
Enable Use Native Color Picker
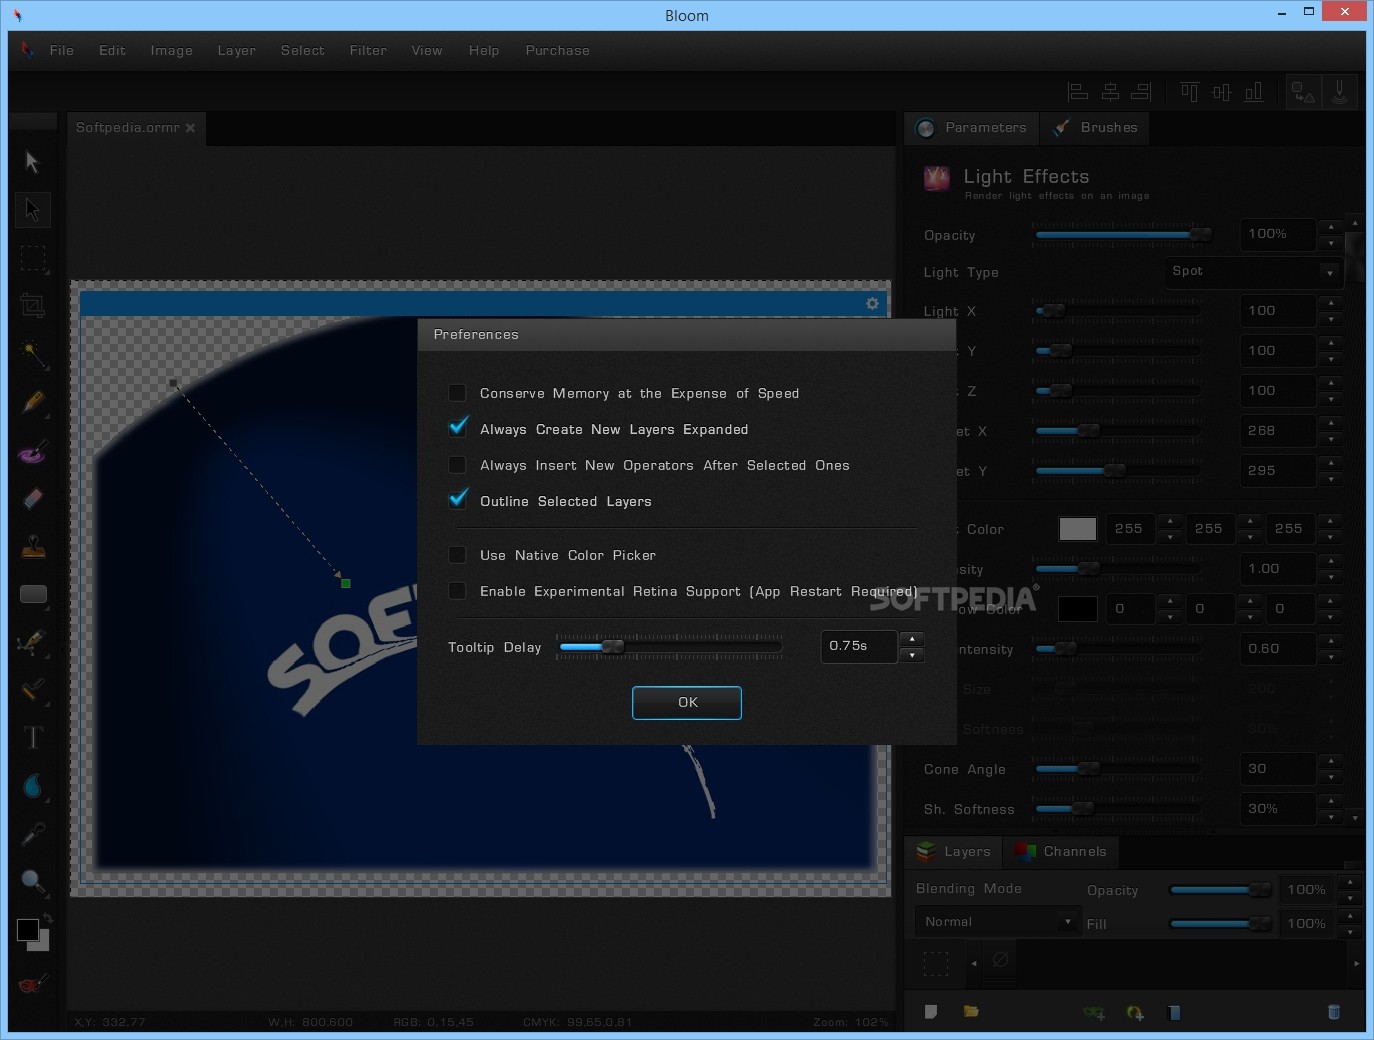tap(457, 555)
